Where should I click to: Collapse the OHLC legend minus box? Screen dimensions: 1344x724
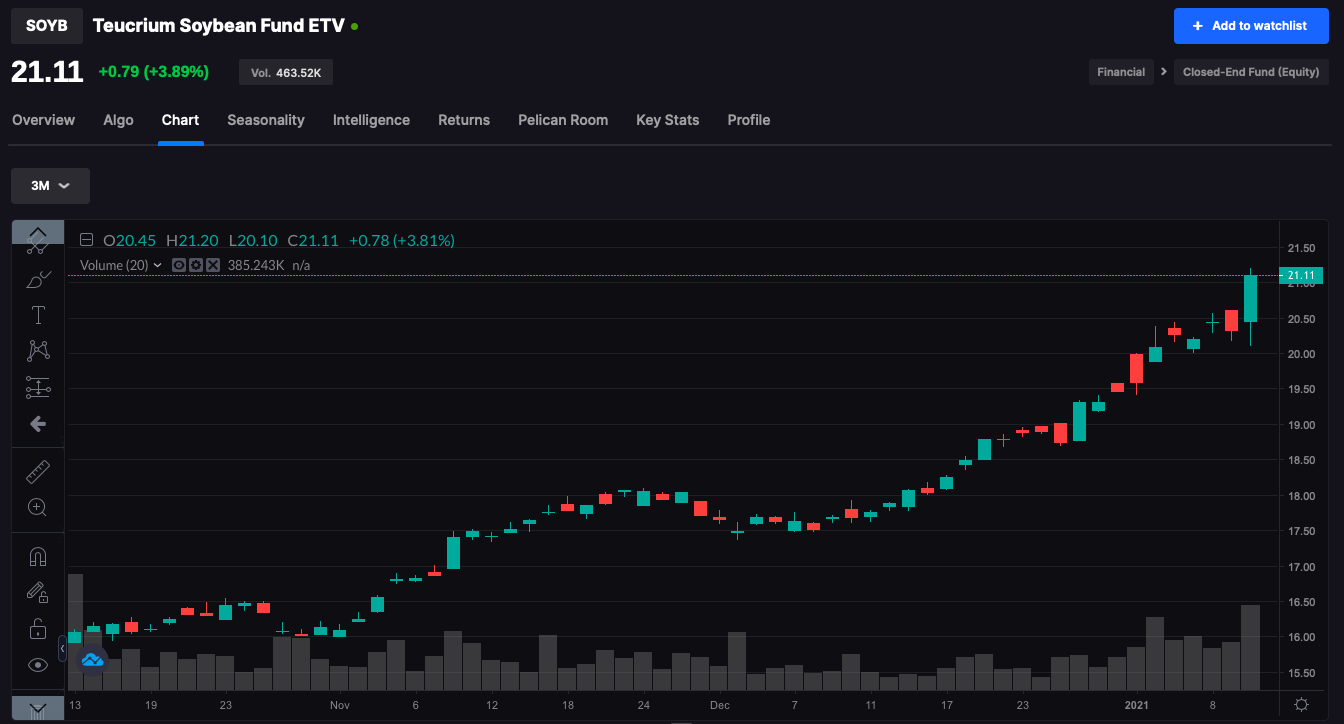coord(86,240)
